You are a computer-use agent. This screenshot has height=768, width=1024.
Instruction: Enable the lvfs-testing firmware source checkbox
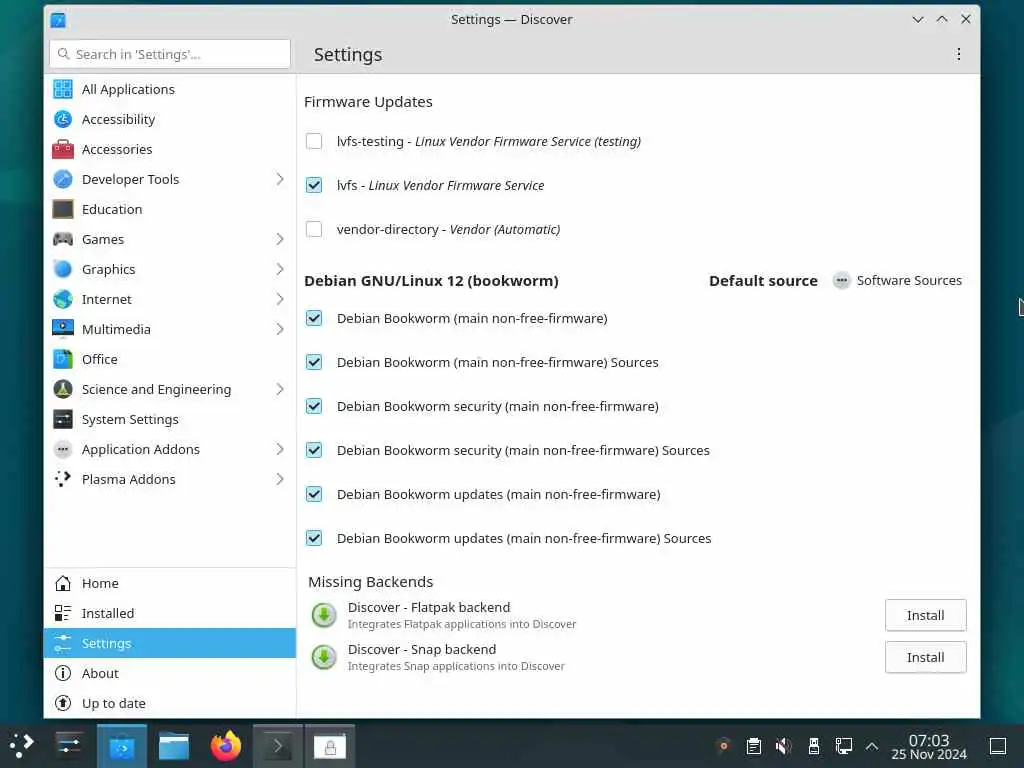tap(314, 141)
